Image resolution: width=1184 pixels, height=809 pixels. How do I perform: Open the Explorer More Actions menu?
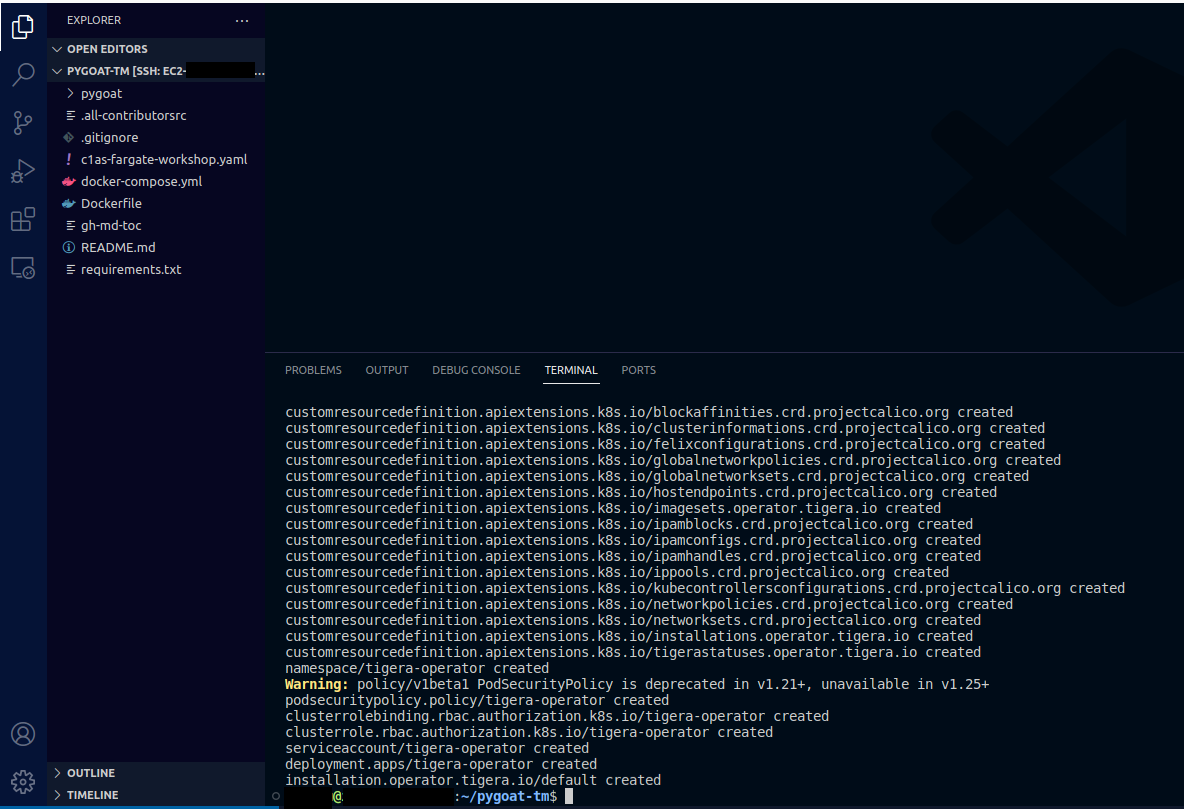[x=241, y=19]
